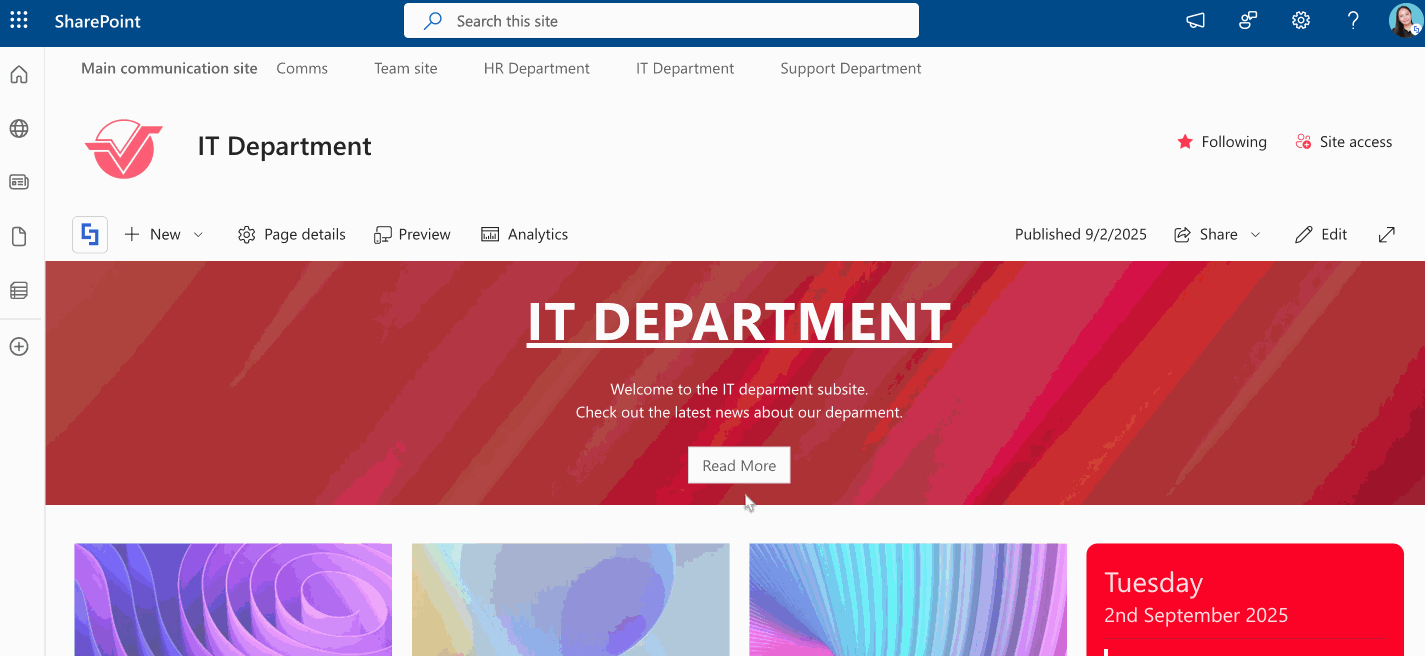Open My sites globe icon in left rail
The image size is (1425, 656).
(19, 129)
